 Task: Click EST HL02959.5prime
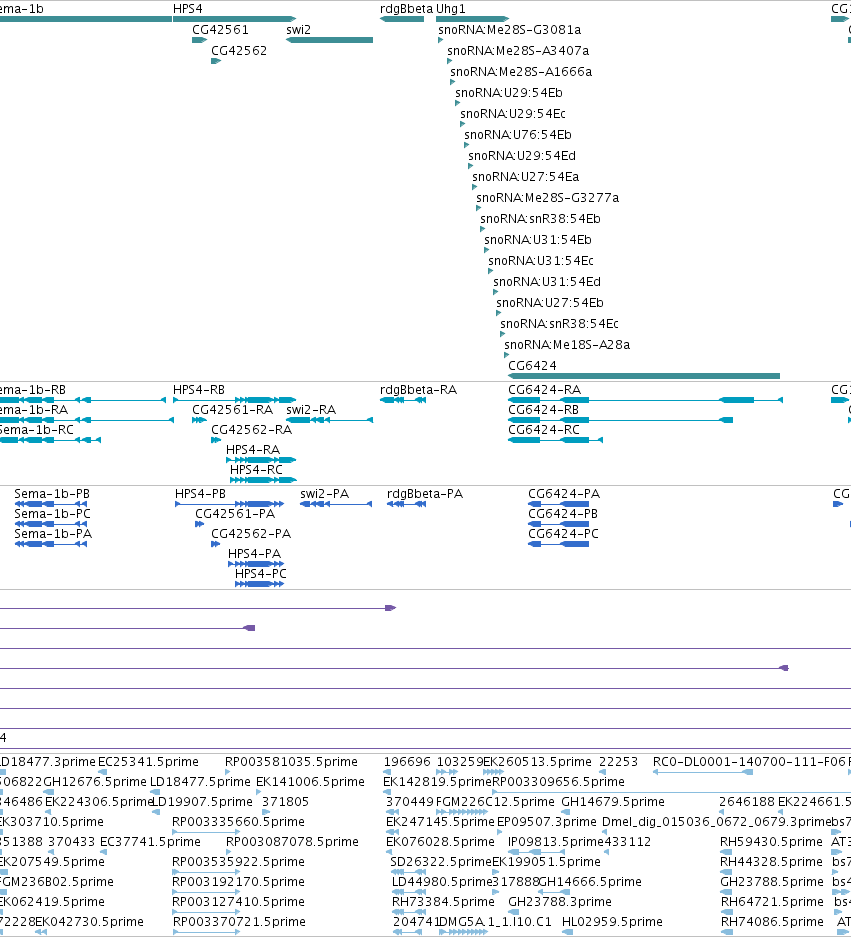pos(612,921)
